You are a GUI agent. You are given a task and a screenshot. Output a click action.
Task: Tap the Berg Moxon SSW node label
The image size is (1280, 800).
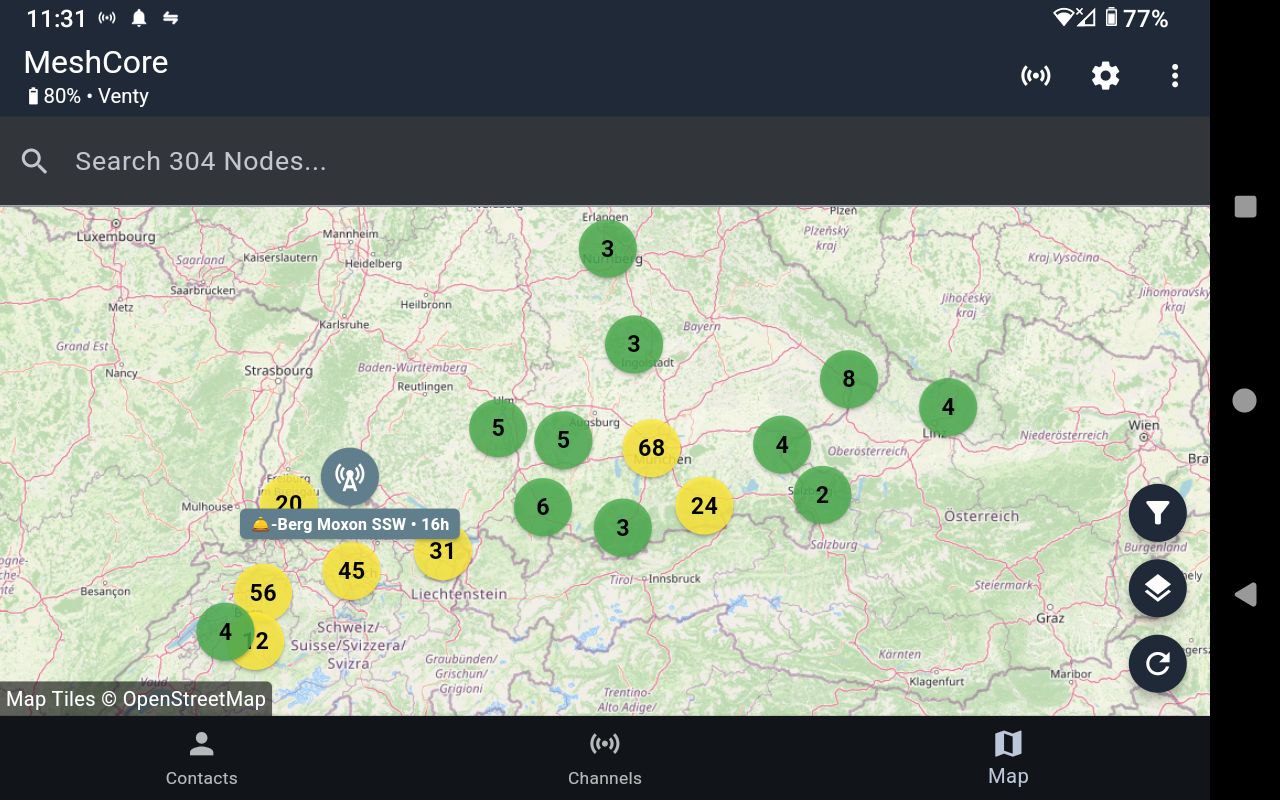pyautogui.click(x=350, y=524)
